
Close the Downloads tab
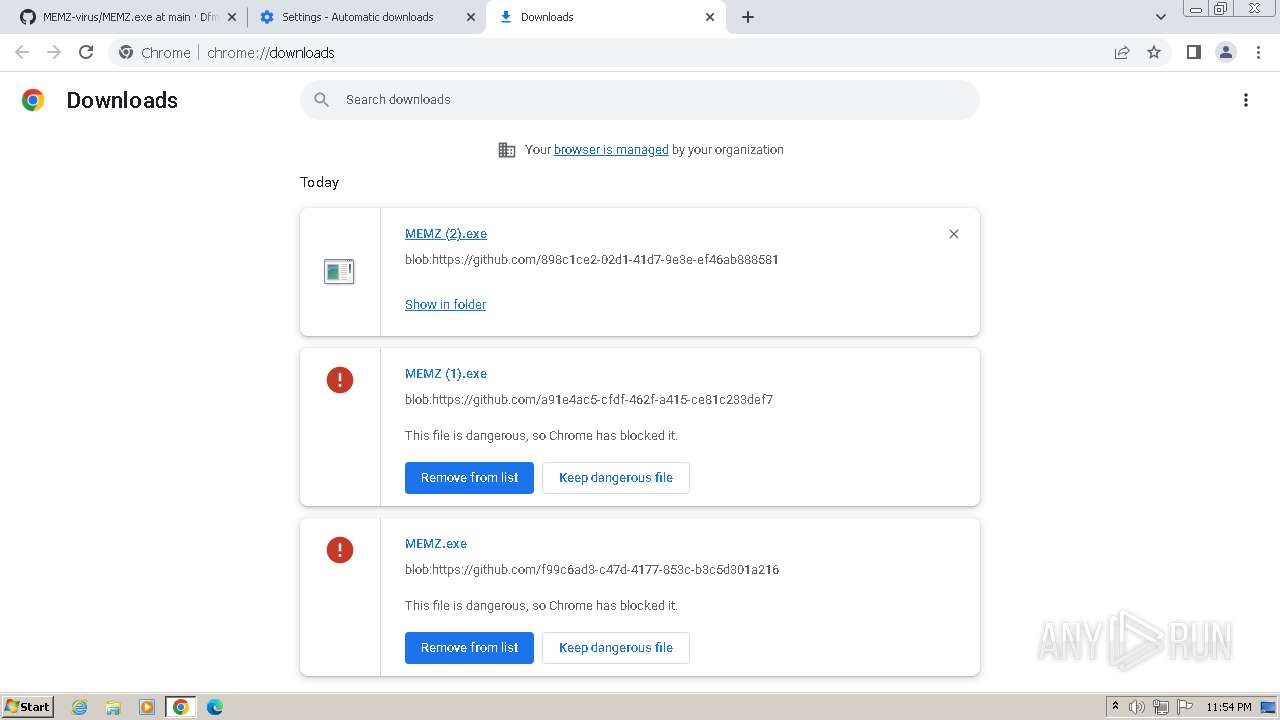710,17
